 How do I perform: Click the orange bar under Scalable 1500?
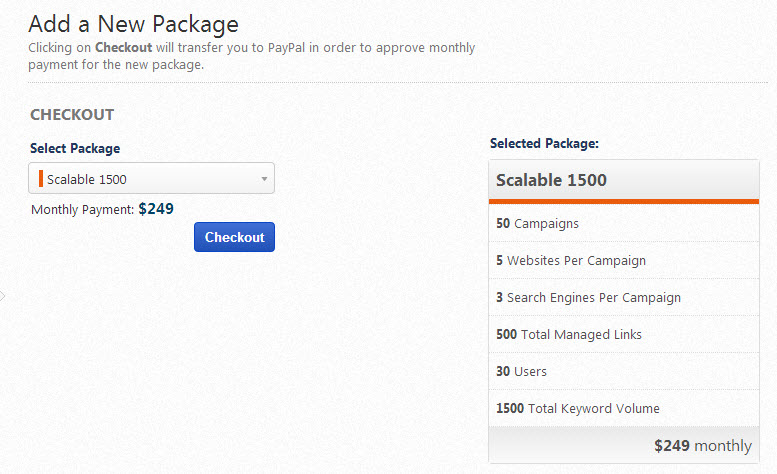[623, 201]
